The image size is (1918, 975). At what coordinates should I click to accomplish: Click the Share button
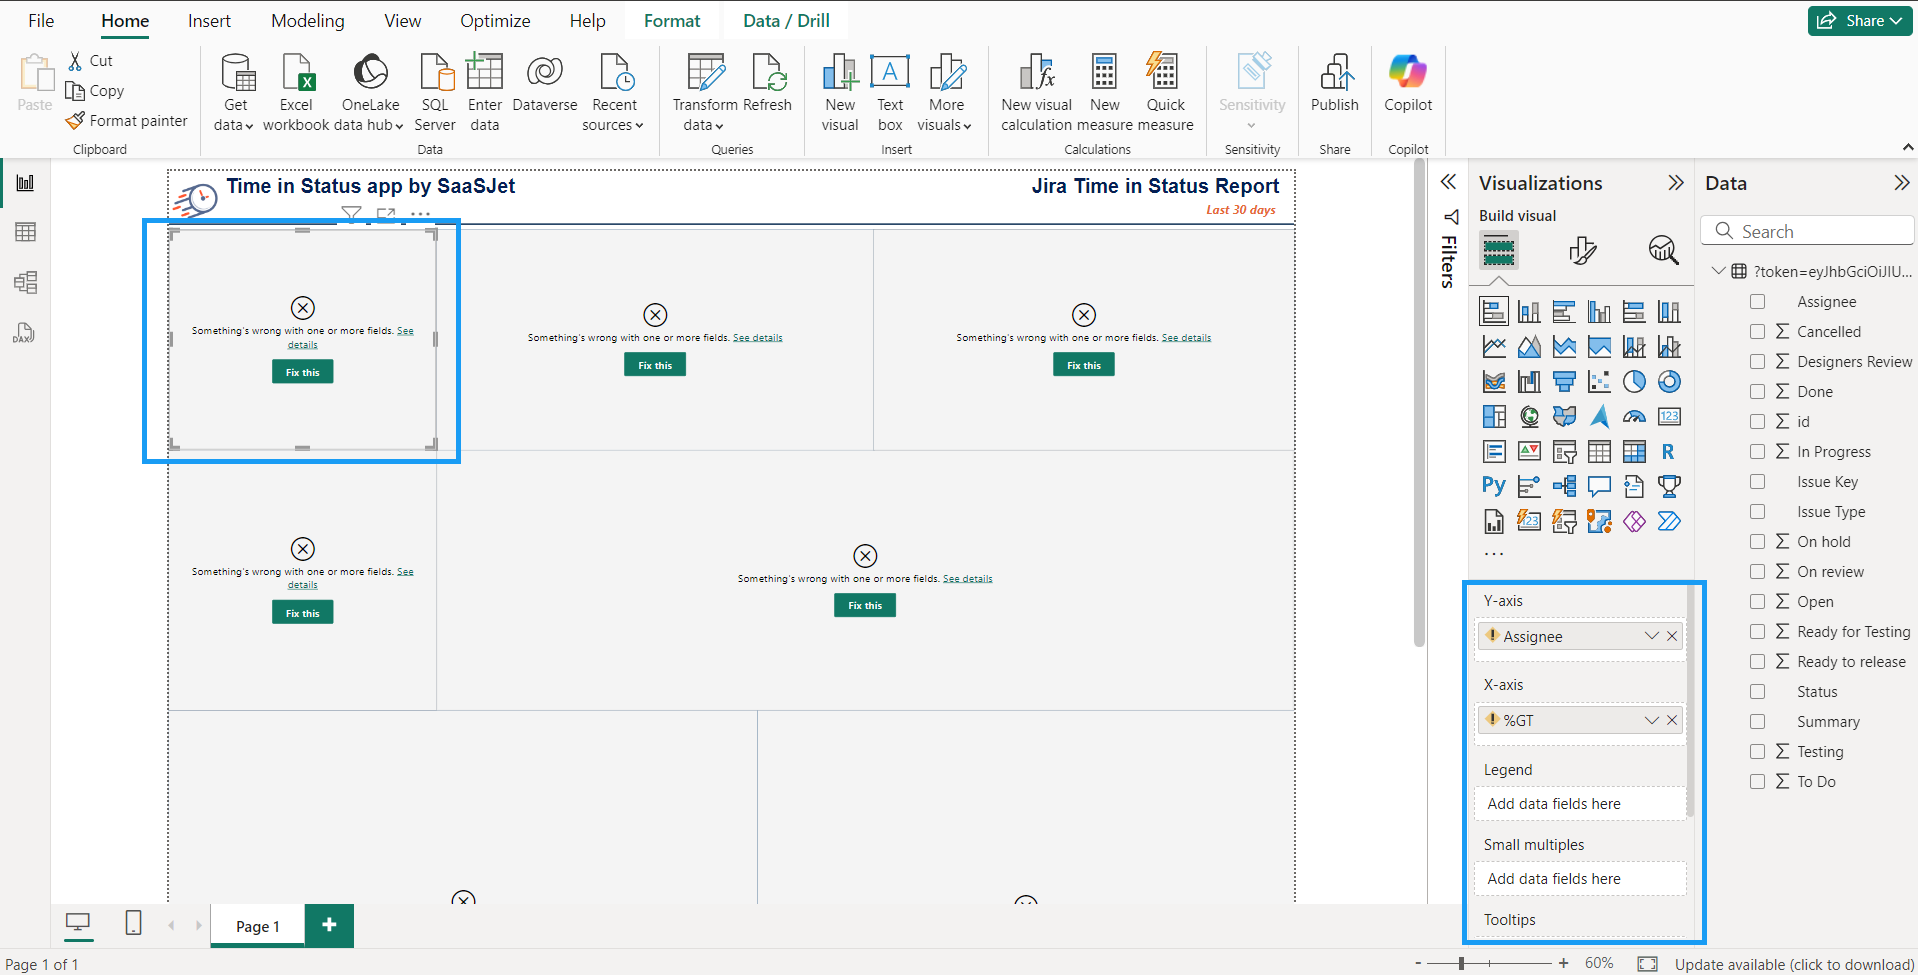1860,21
